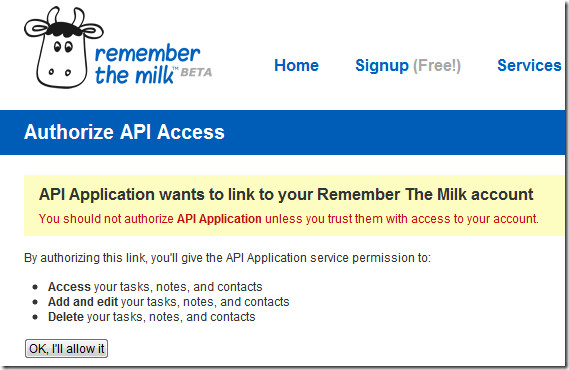Click the BETA label beside the logo
Viewport: 569px width, 370px height.
[x=196, y=72]
